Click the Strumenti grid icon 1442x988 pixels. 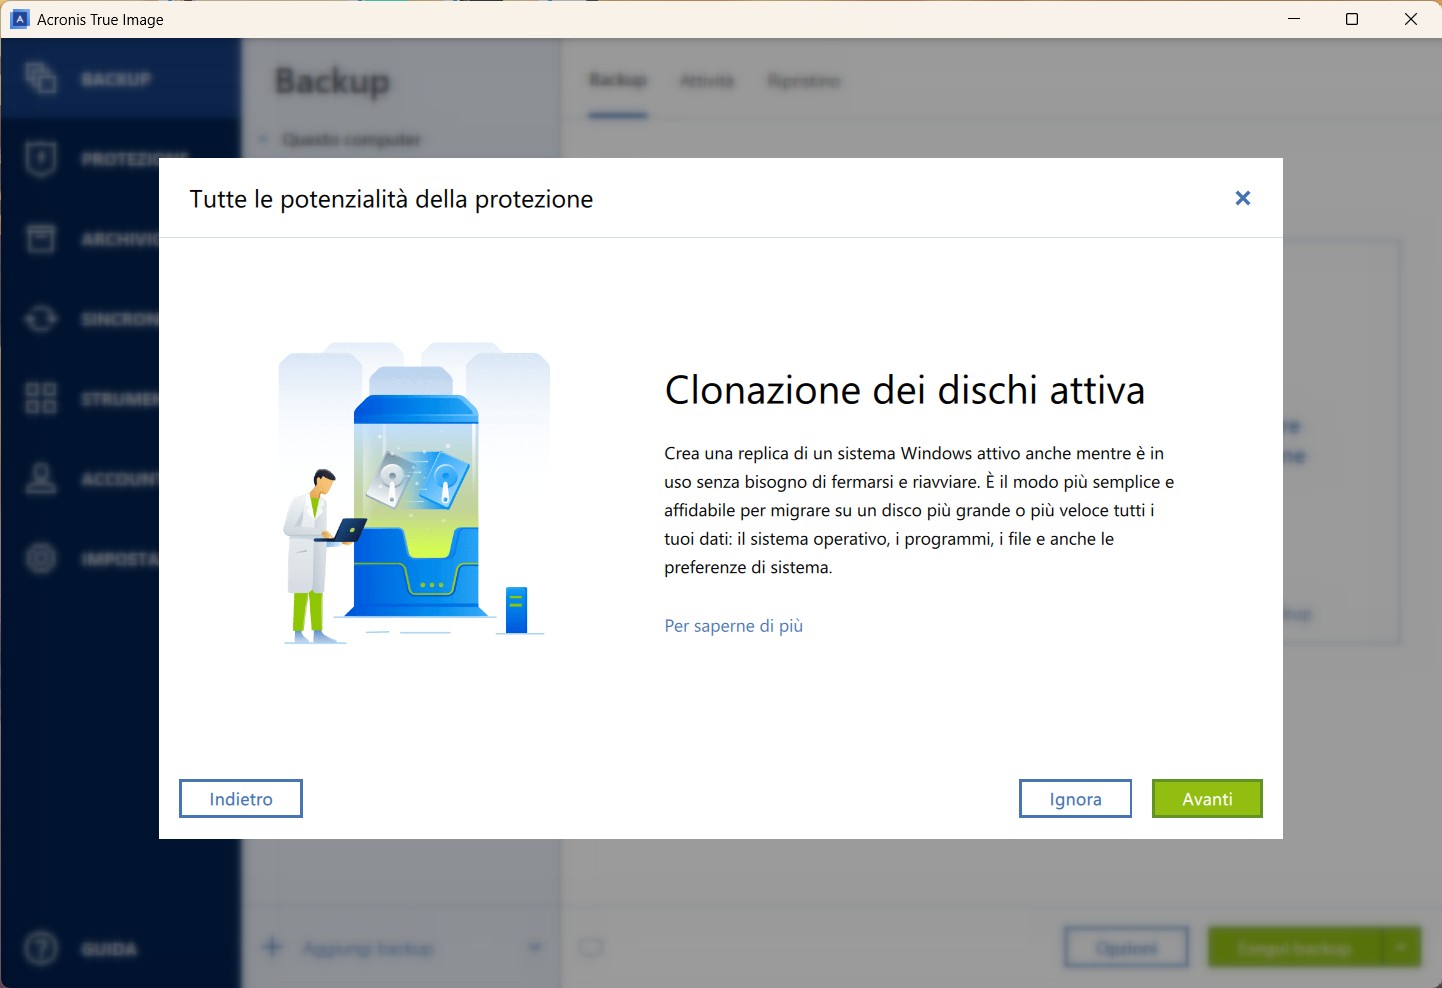(x=41, y=398)
